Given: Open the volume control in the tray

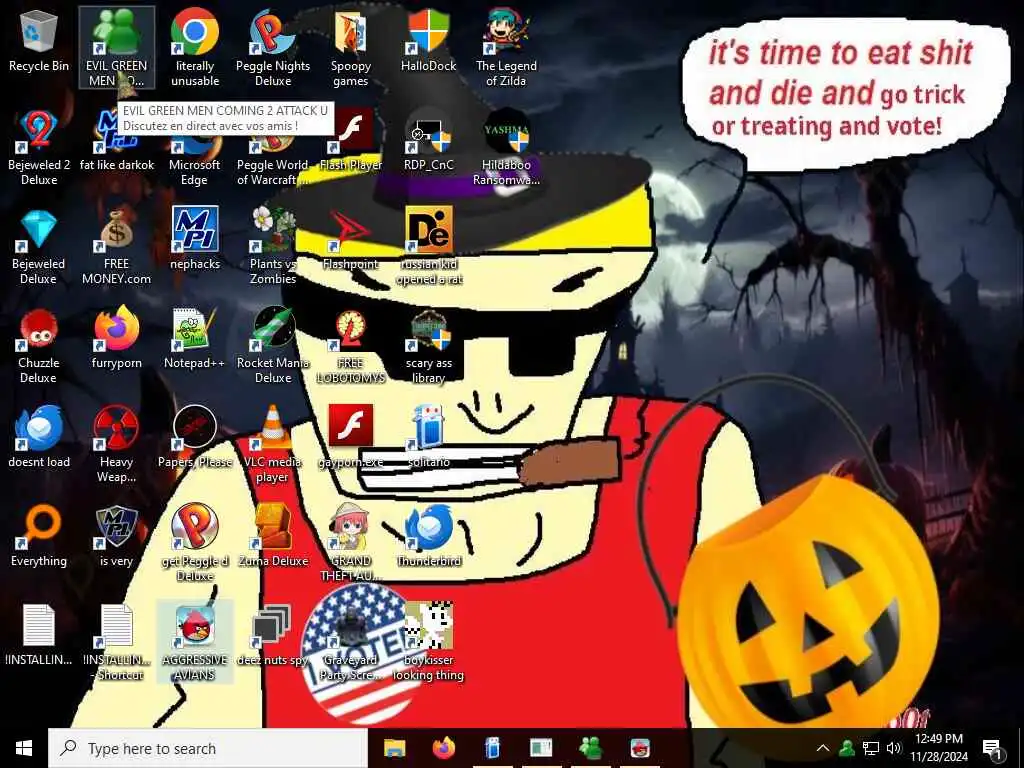Looking at the screenshot, I should [894, 748].
